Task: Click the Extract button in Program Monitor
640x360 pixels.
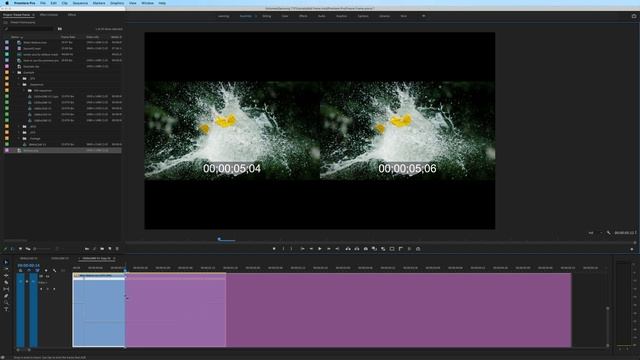Action: coord(357,249)
